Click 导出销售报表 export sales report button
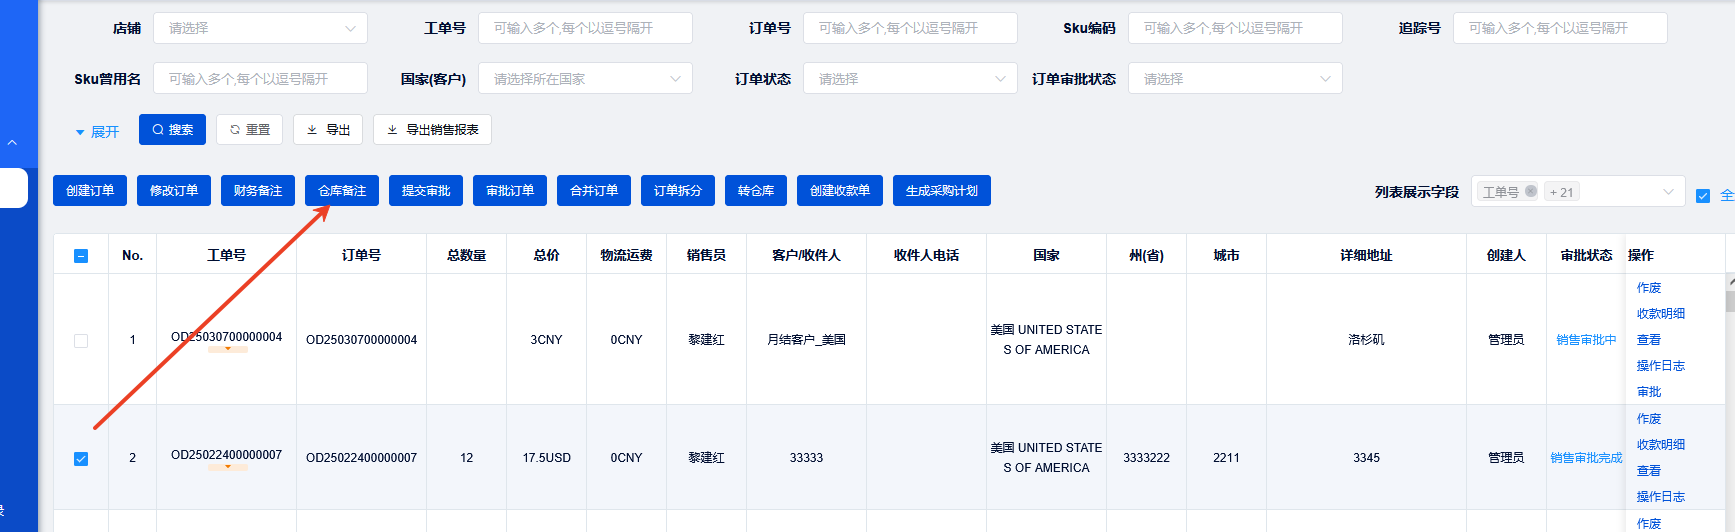The height and width of the screenshot is (532, 1735). [x=432, y=130]
